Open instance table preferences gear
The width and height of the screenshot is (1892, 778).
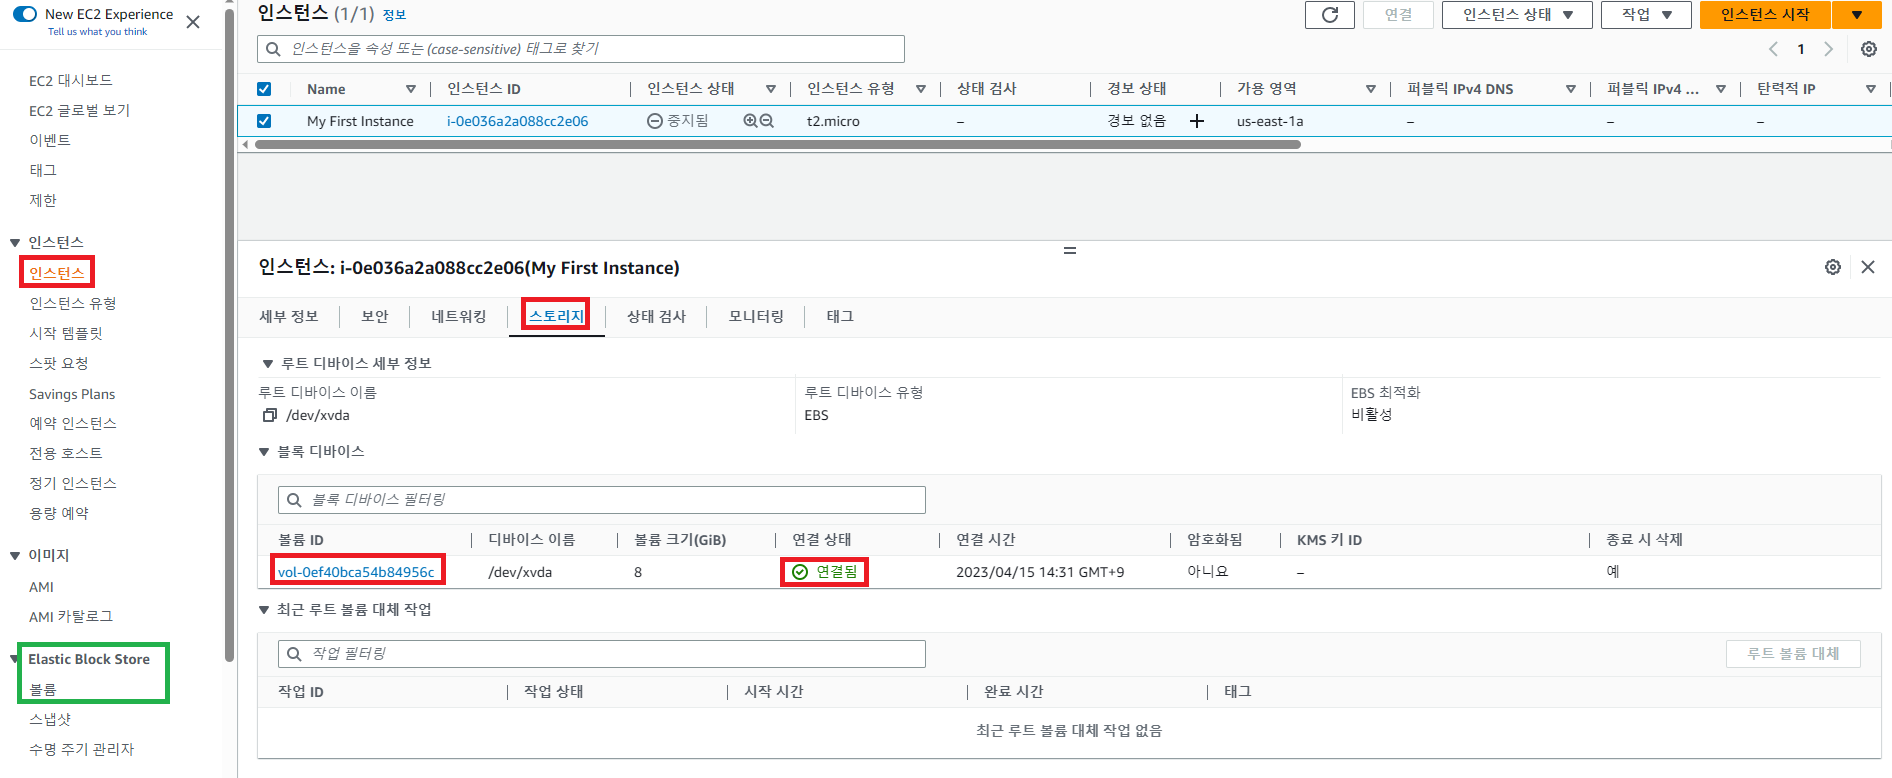(1868, 49)
